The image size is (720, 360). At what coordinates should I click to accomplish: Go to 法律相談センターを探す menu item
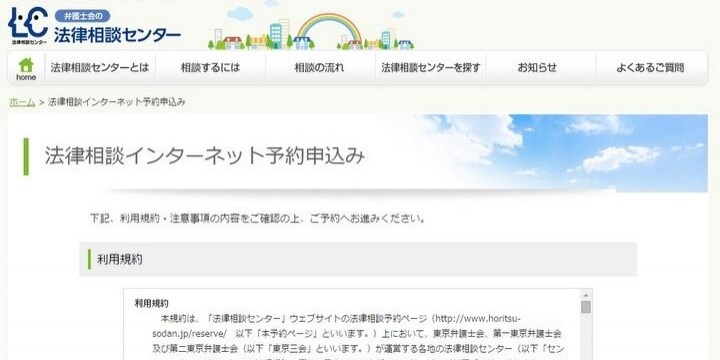pyautogui.click(x=431, y=68)
